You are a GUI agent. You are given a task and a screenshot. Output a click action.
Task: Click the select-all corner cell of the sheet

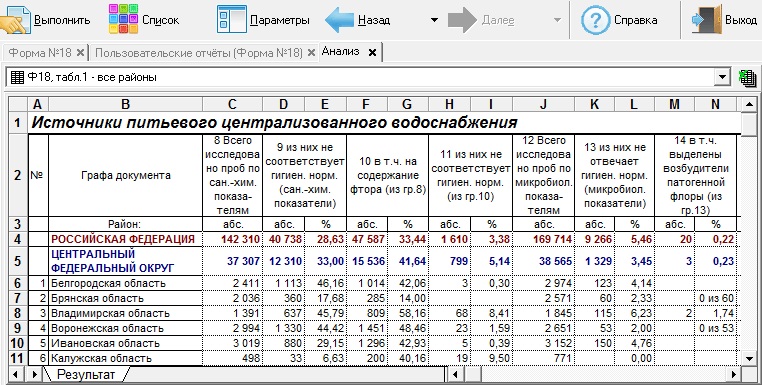coord(17,104)
